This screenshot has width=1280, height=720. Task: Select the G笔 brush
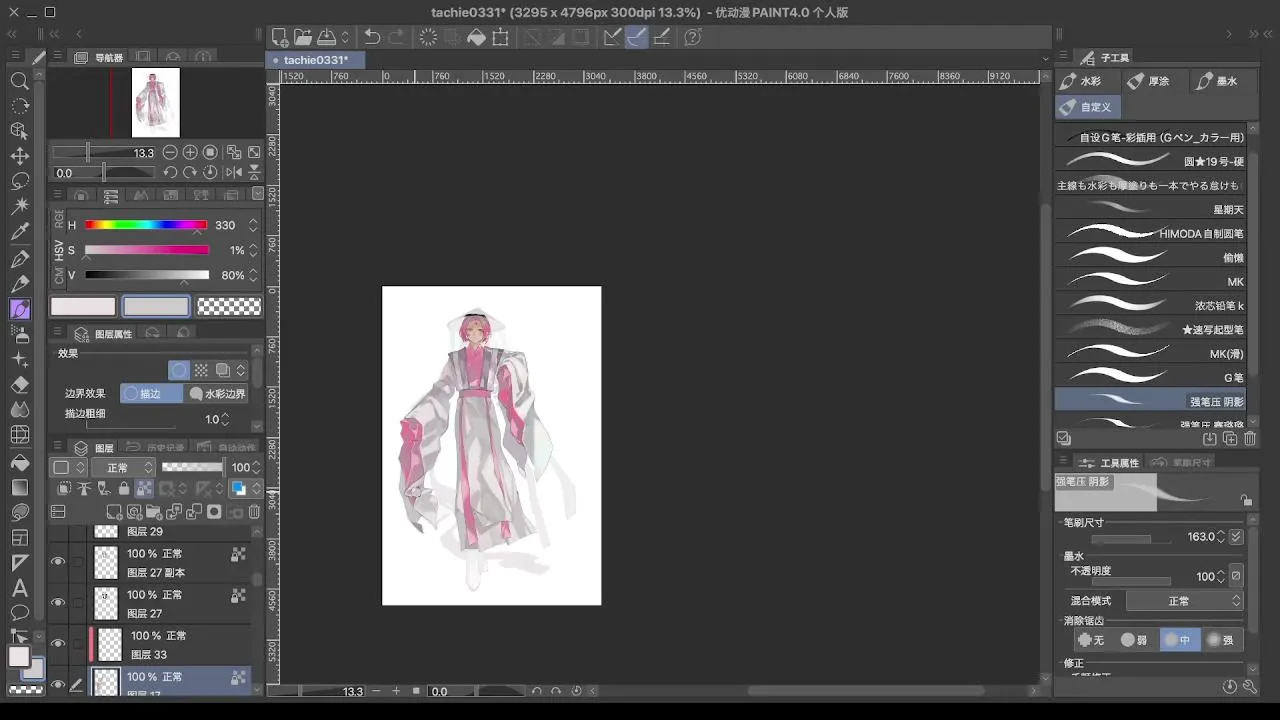(x=1150, y=377)
